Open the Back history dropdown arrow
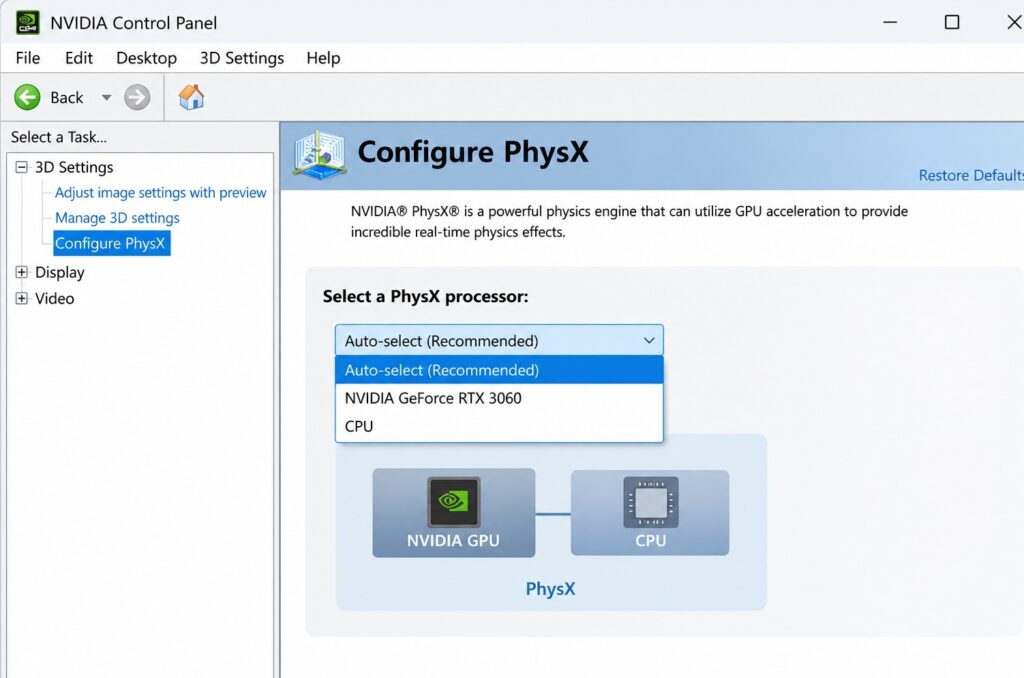 (106, 98)
